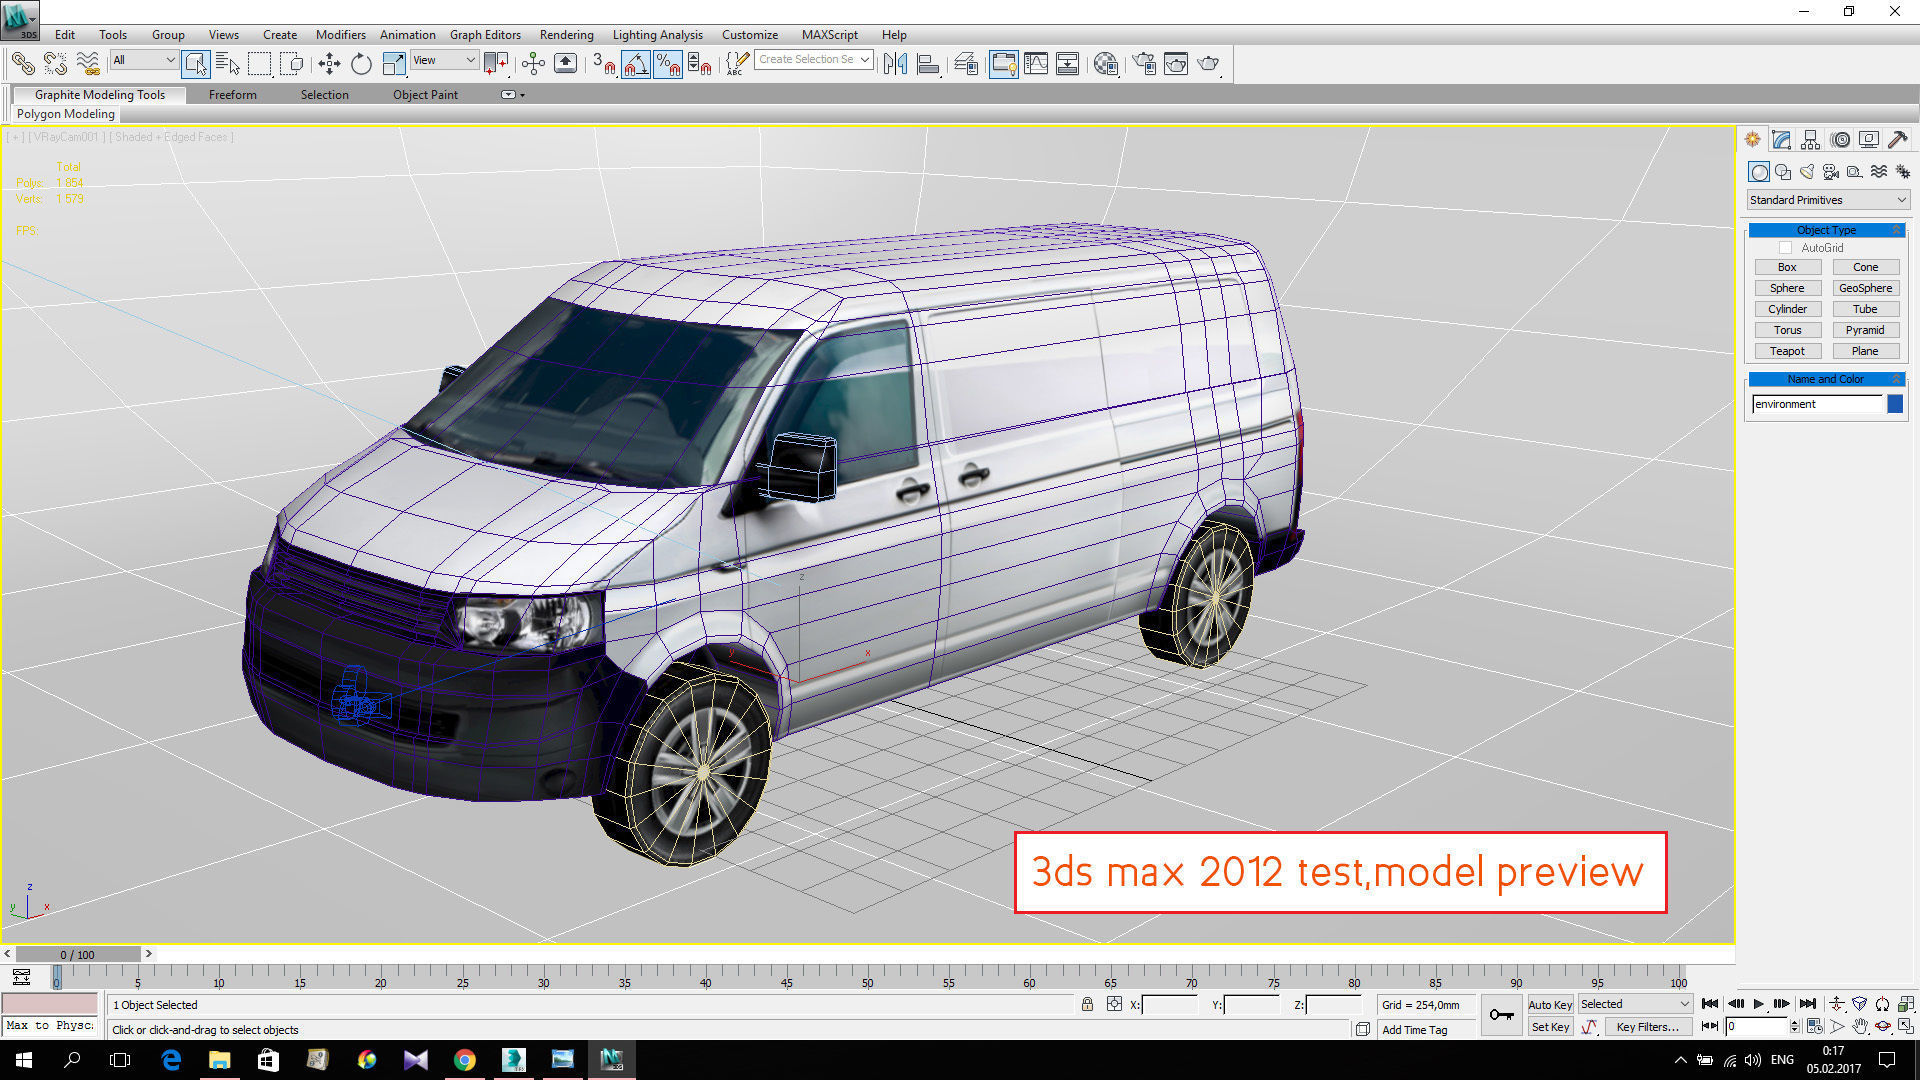Screen dimensions: 1920x1080
Task: Toggle the Angle Snap button
Action: (636, 64)
